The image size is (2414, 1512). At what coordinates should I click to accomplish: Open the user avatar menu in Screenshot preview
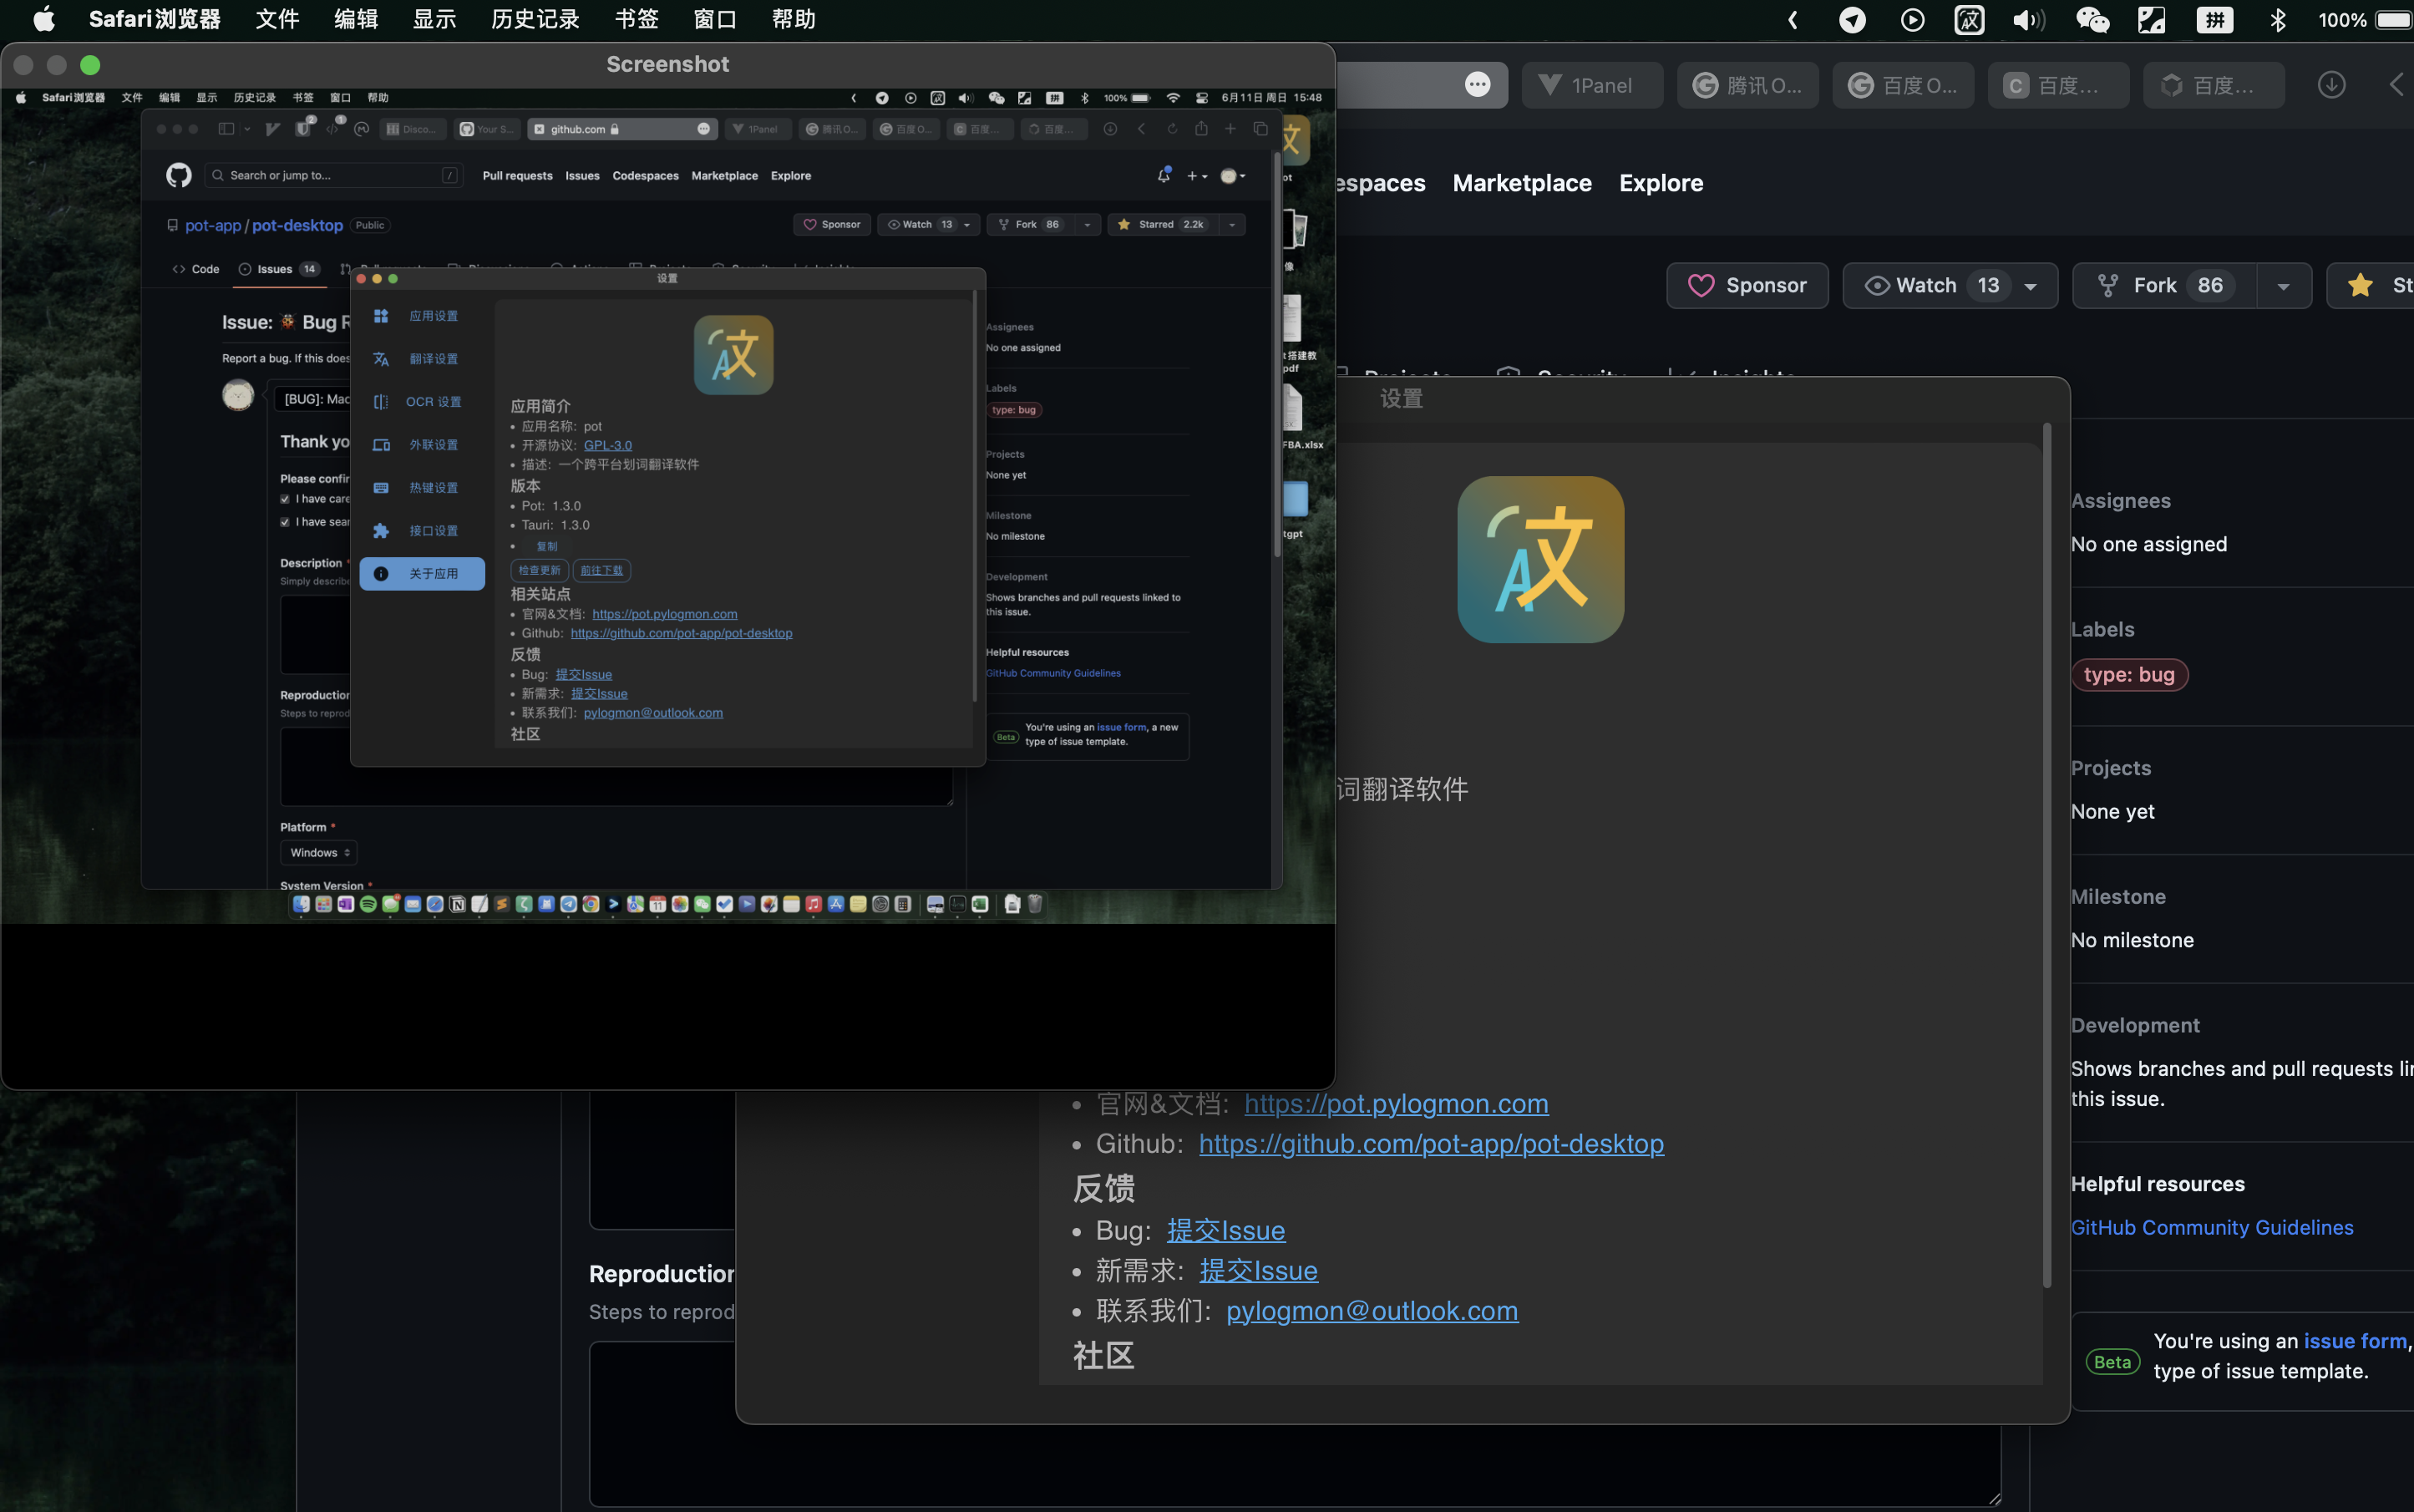point(1233,176)
